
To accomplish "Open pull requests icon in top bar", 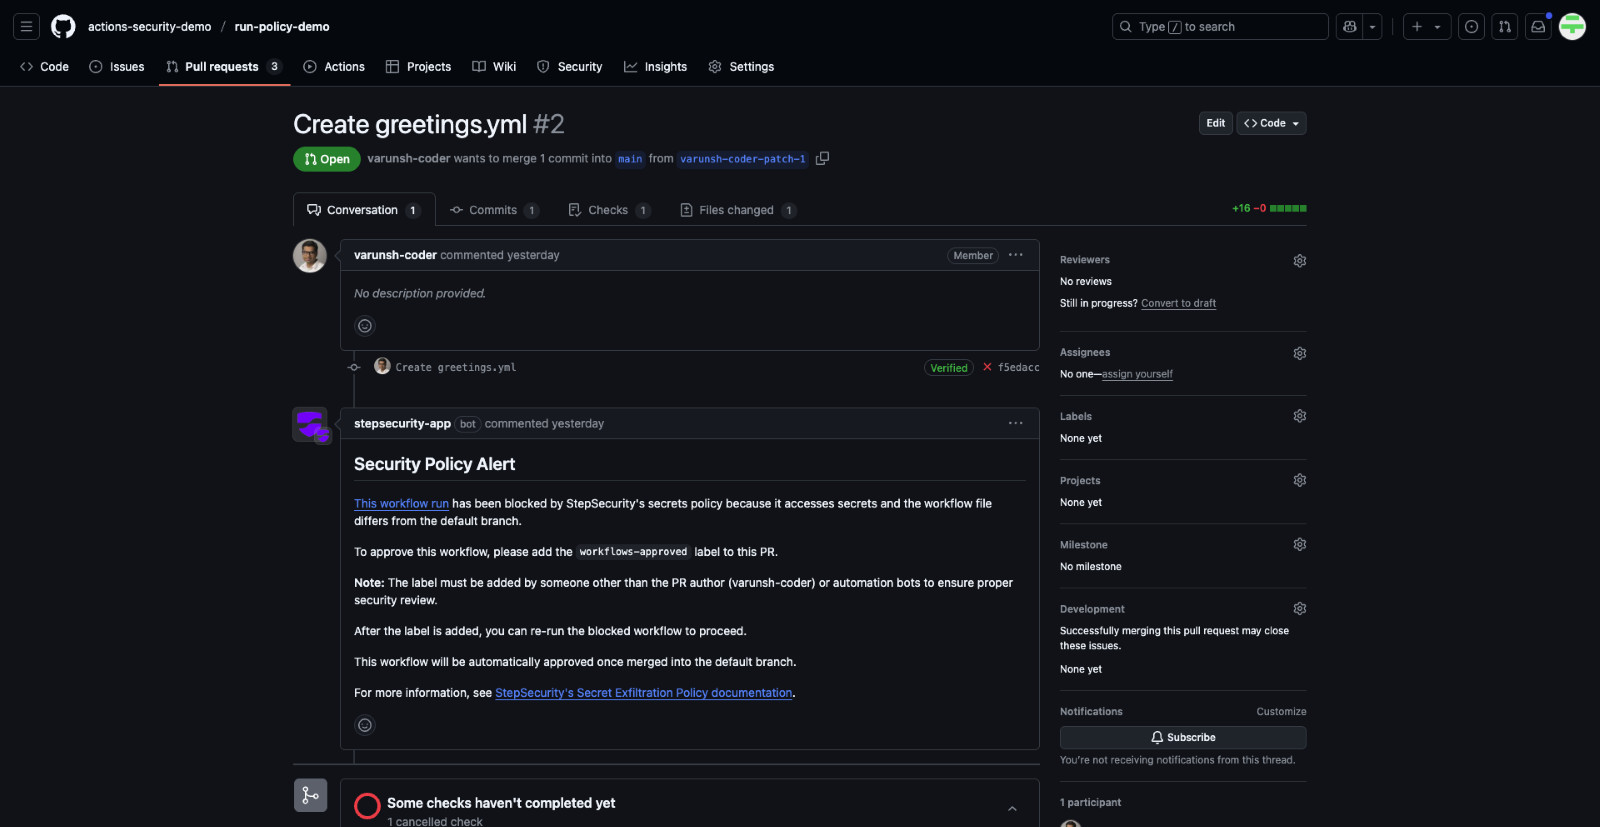I will click(x=1504, y=27).
